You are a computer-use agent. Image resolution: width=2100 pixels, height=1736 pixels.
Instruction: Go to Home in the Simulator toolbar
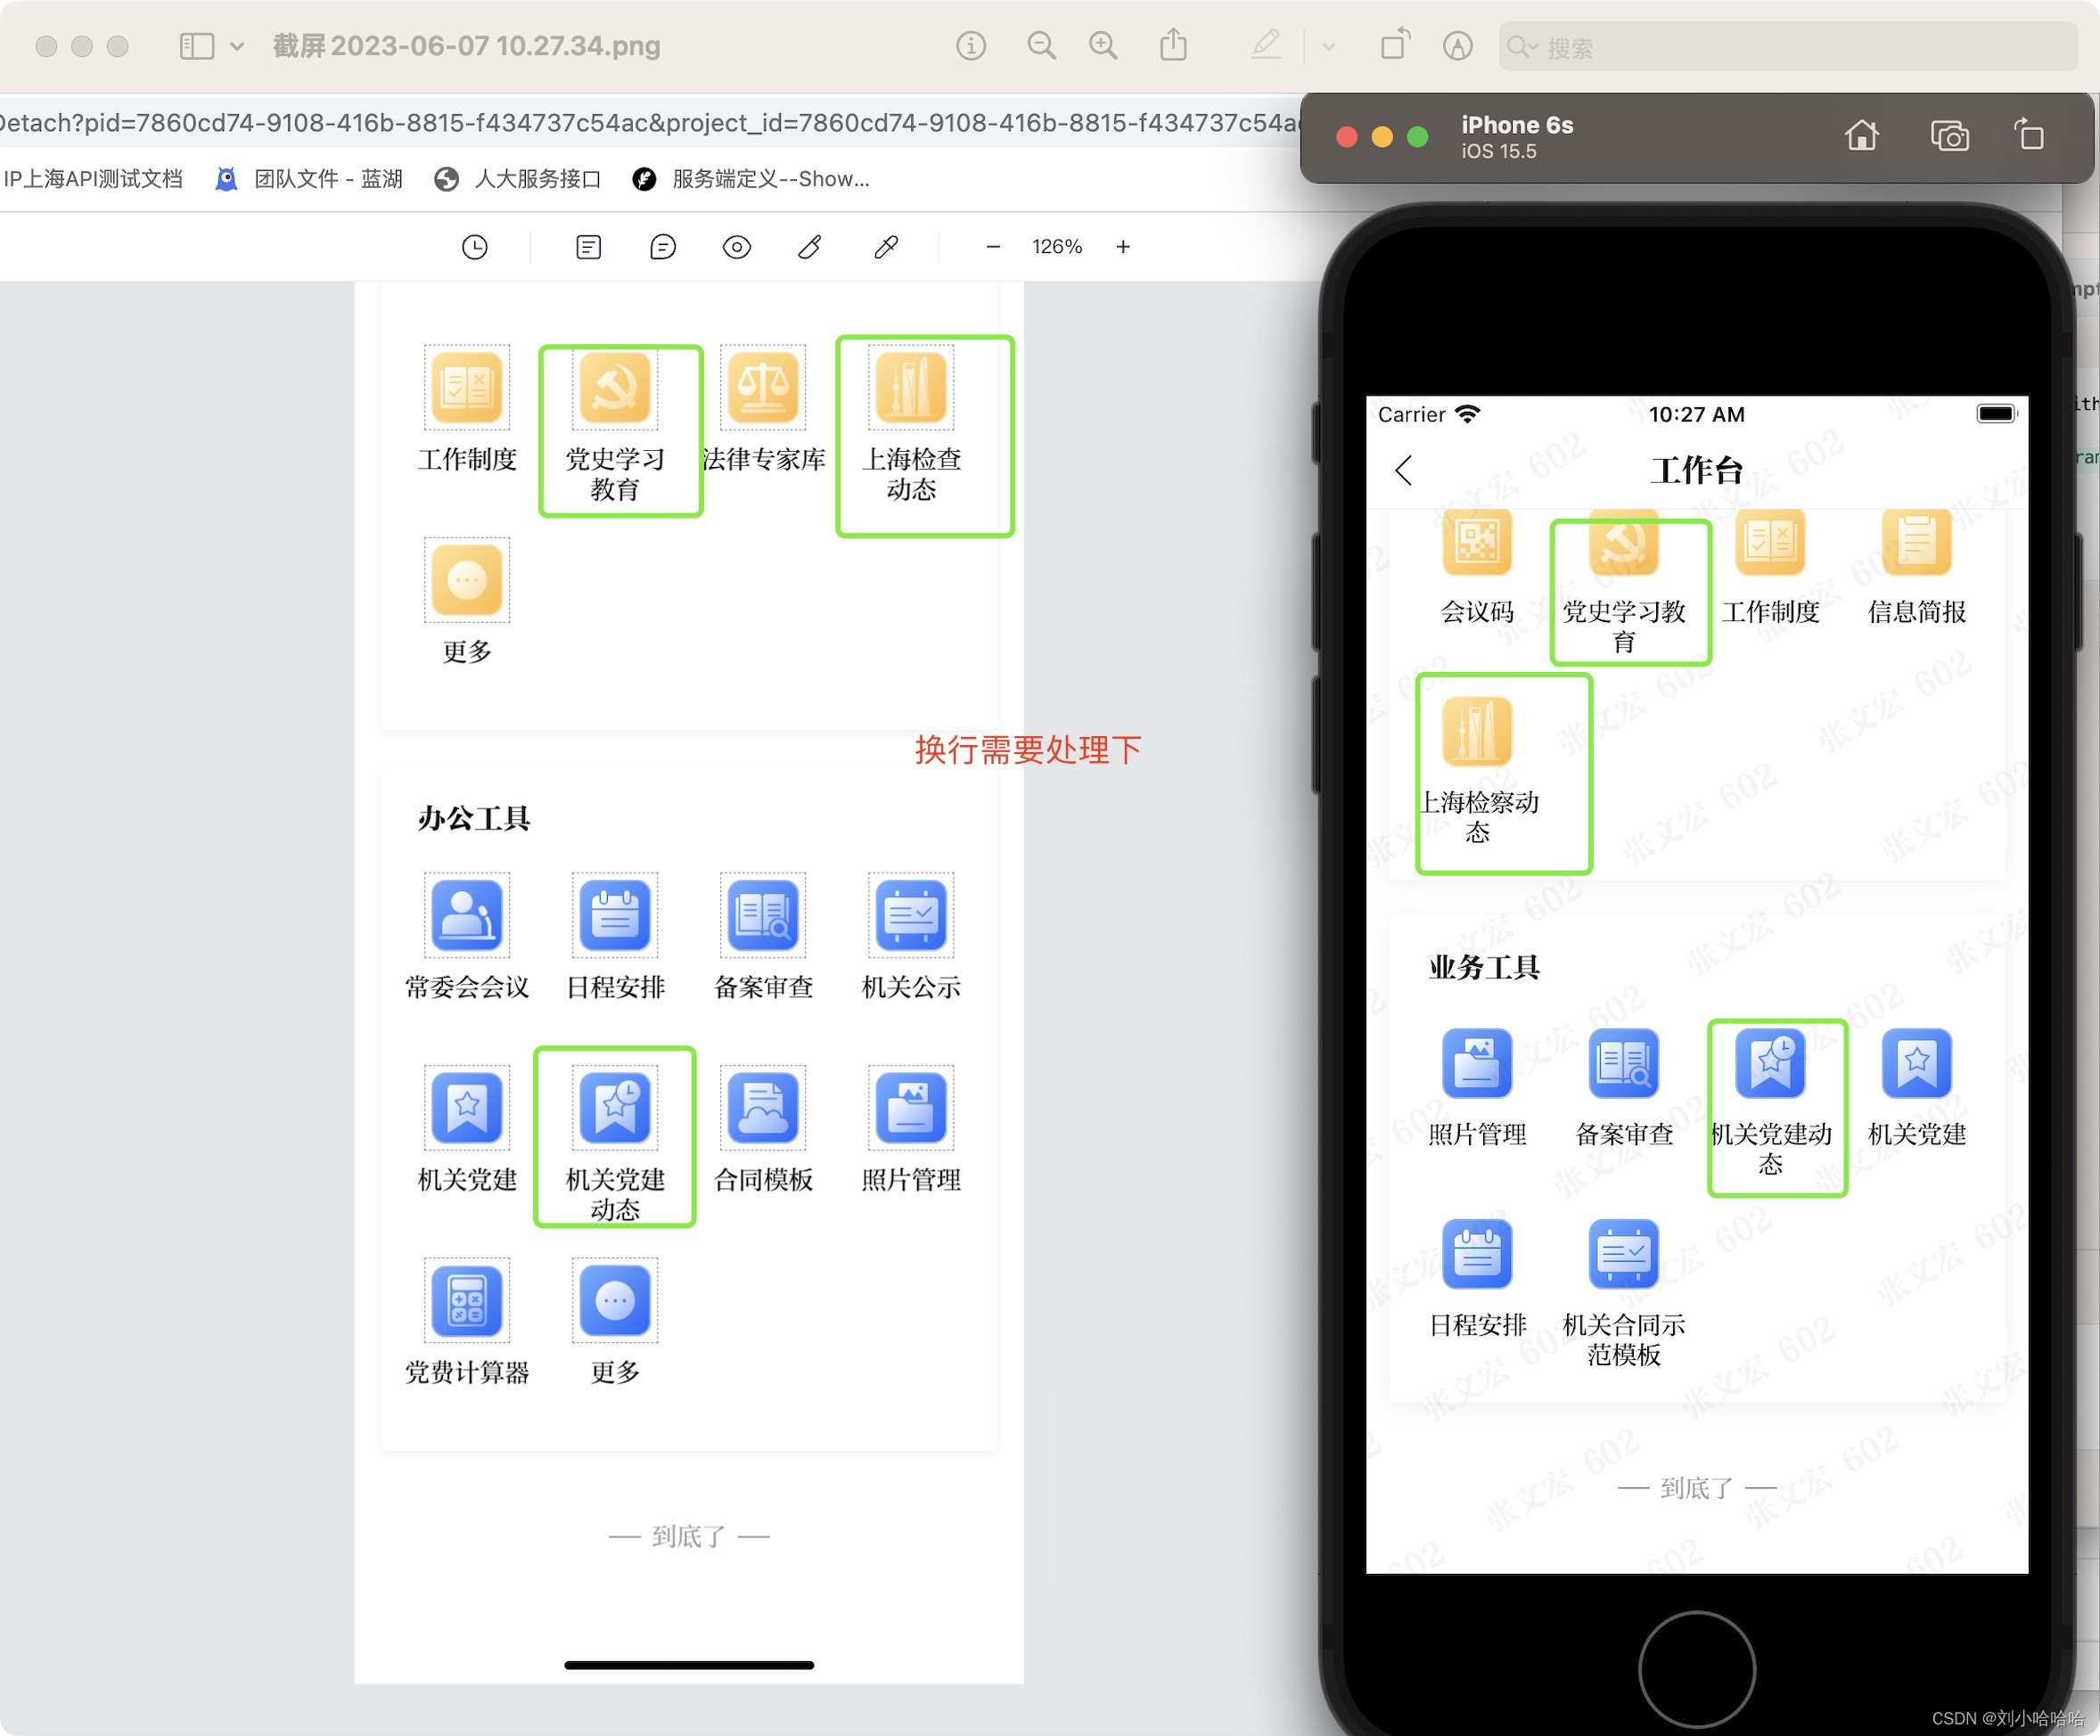pyautogui.click(x=1861, y=135)
